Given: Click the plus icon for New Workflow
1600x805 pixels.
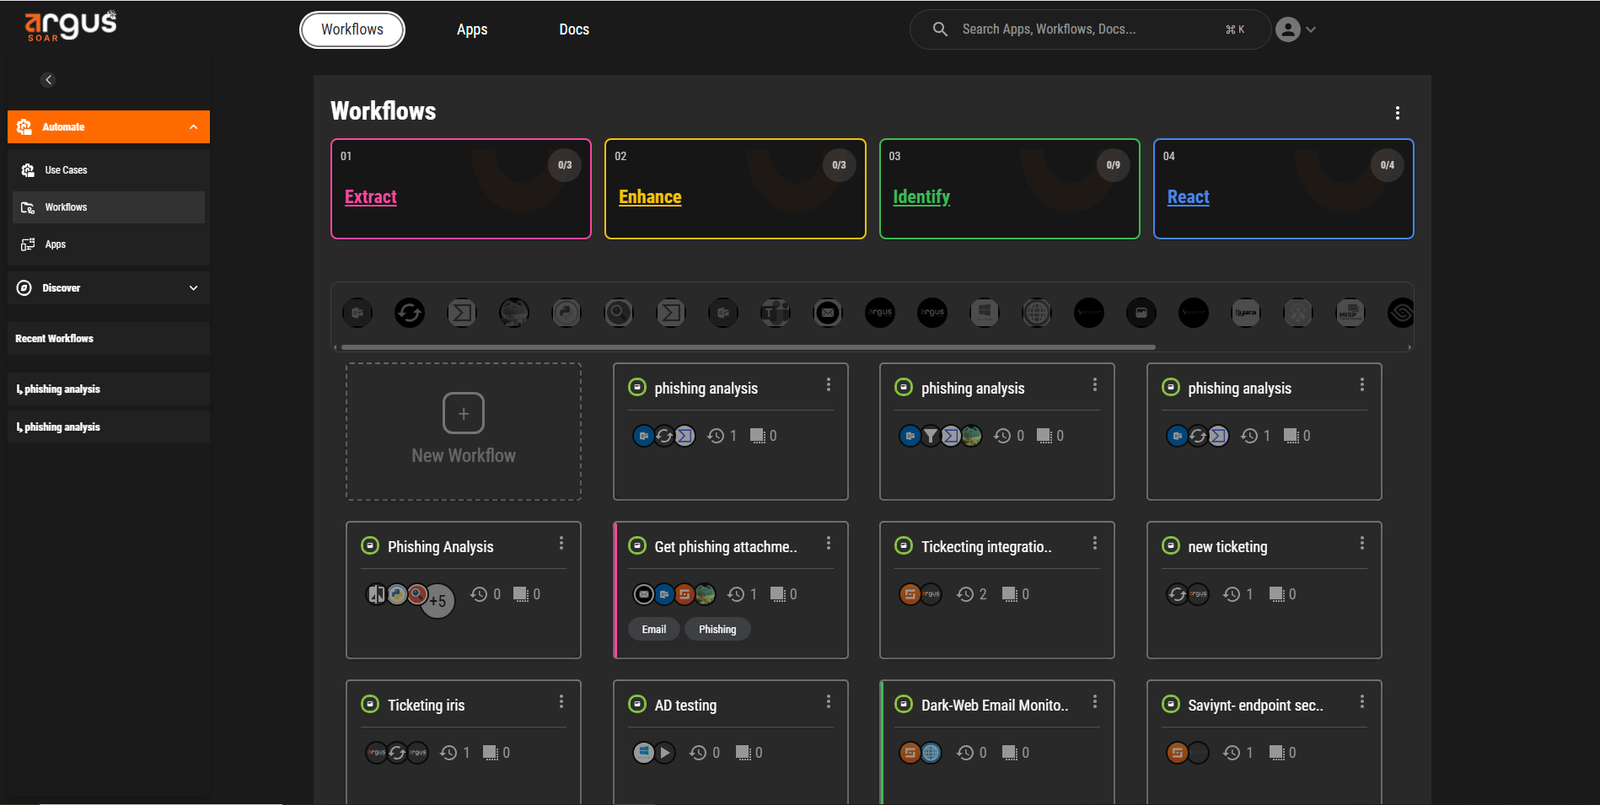Looking at the screenshot, I should coord(463,413).
